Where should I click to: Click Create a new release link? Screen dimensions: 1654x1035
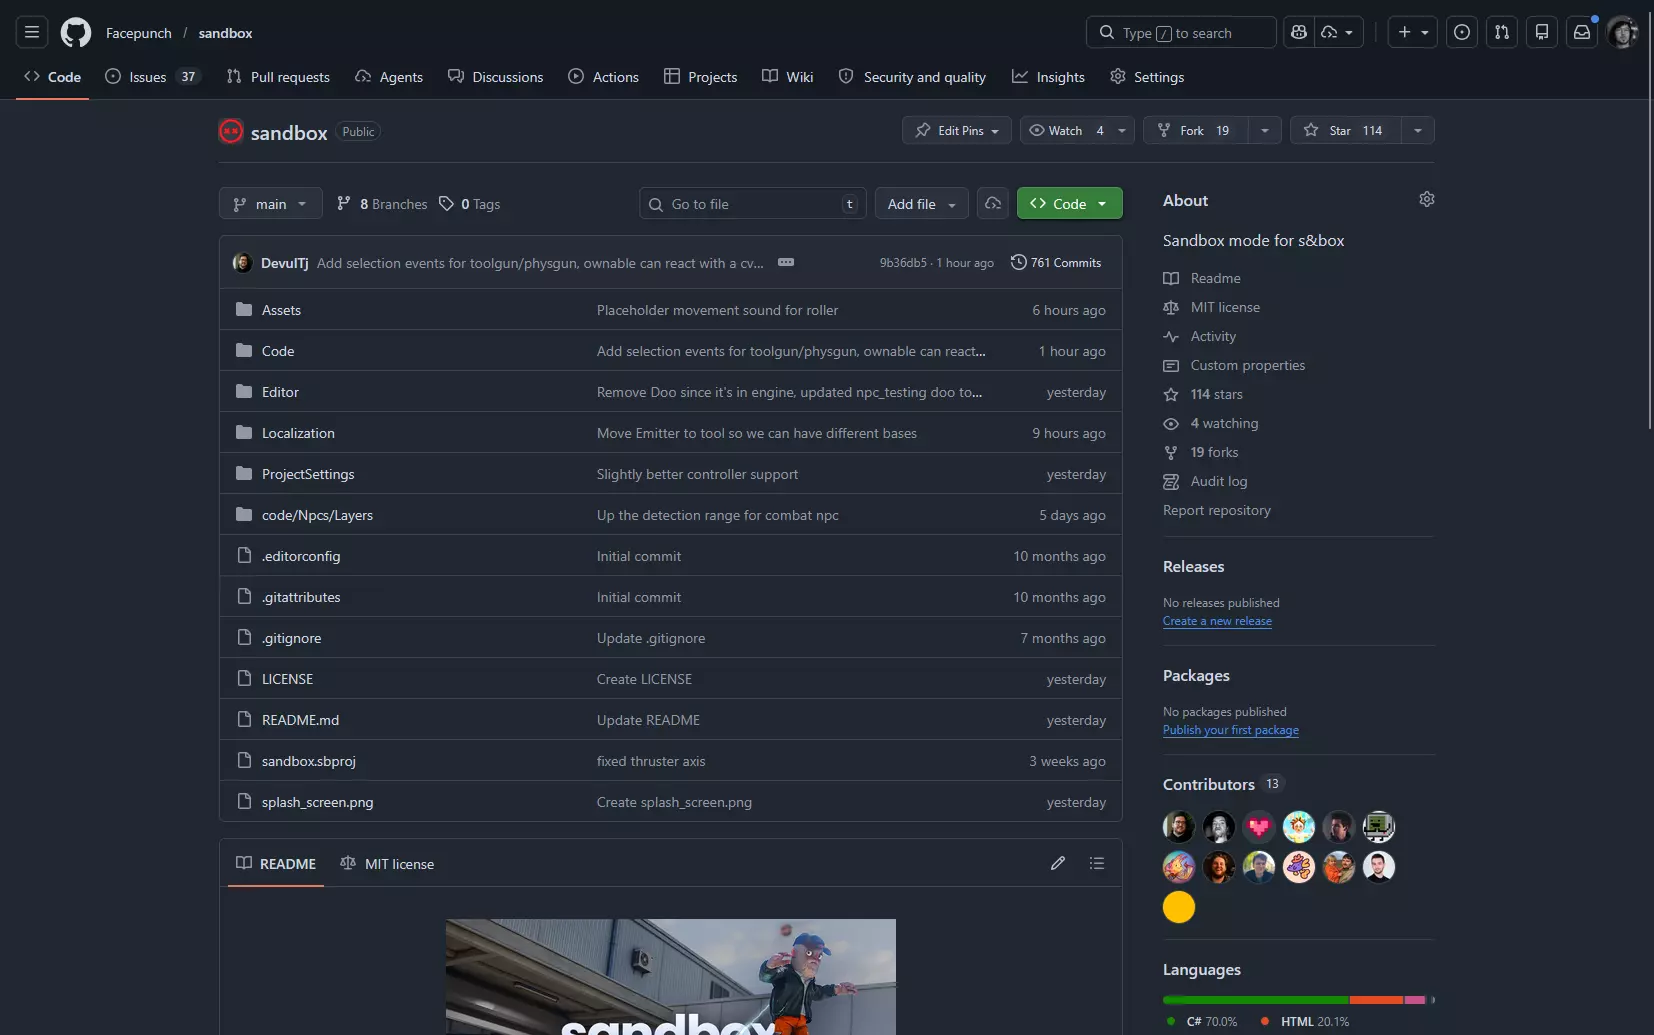click(x=1217, y=621)
